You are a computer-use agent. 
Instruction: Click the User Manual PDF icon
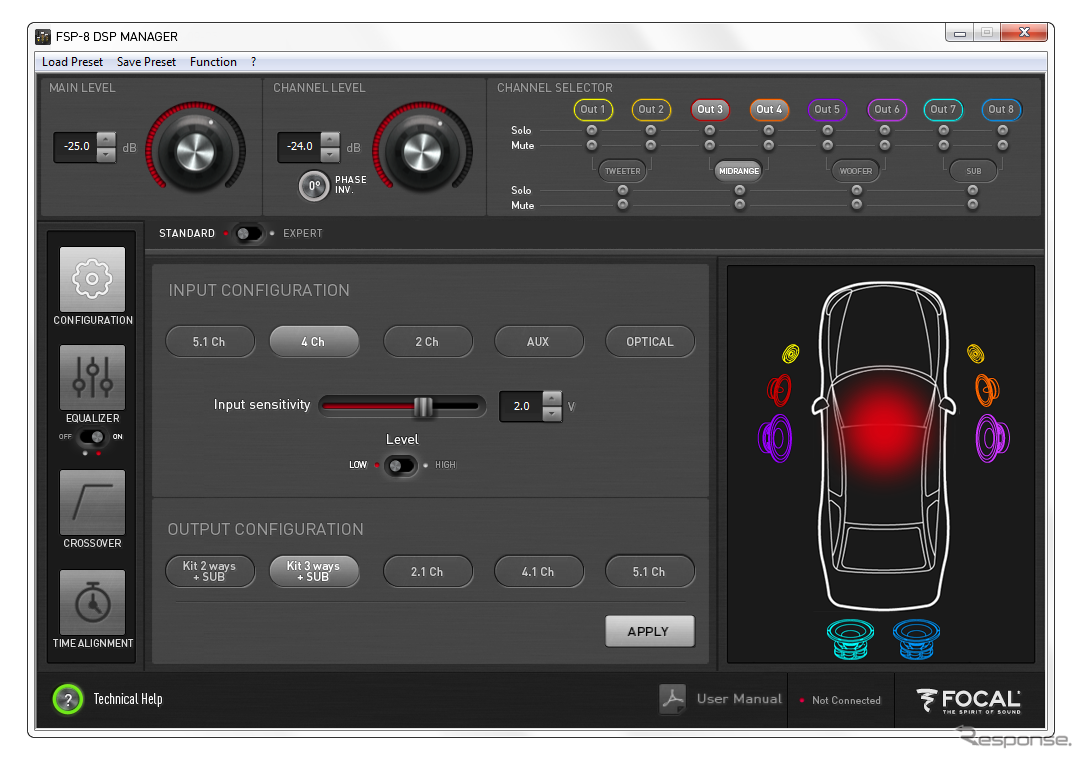(x=672, y=699)
